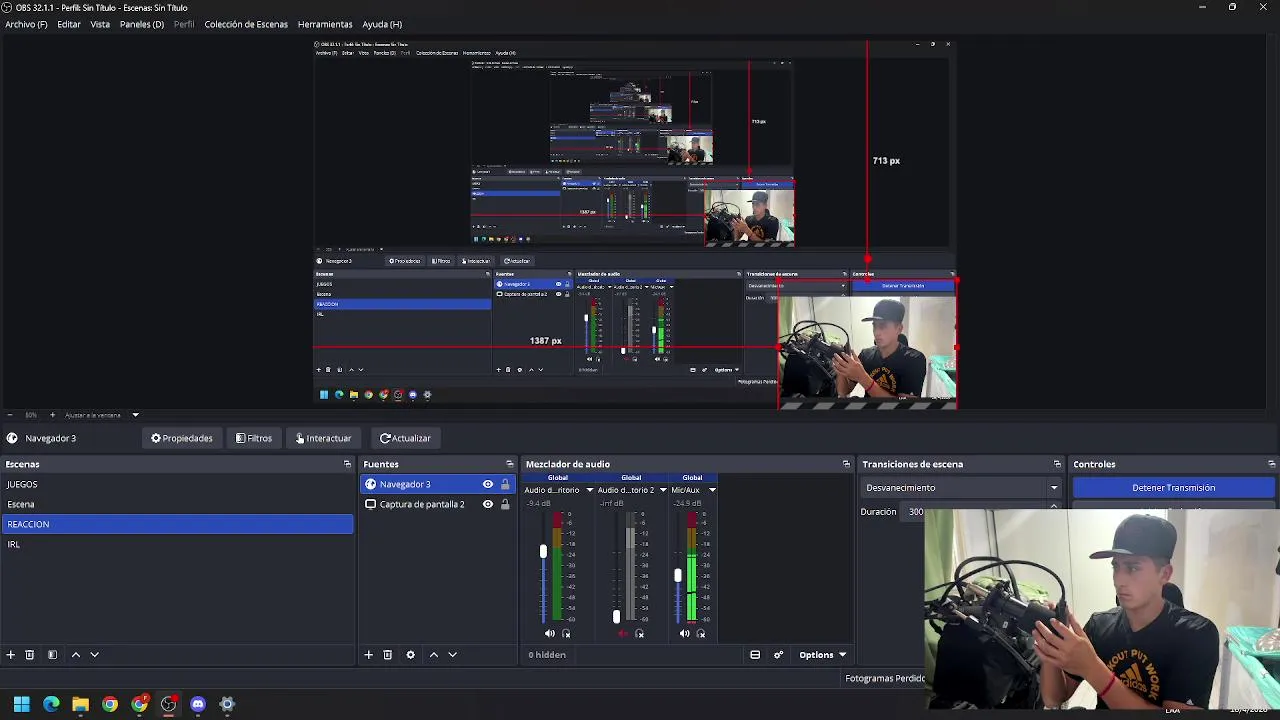This screenshot has width=1280, height=720.
Task: Toggle monitoring for Audio d...ritorio channel
Action: coord(566,633)
